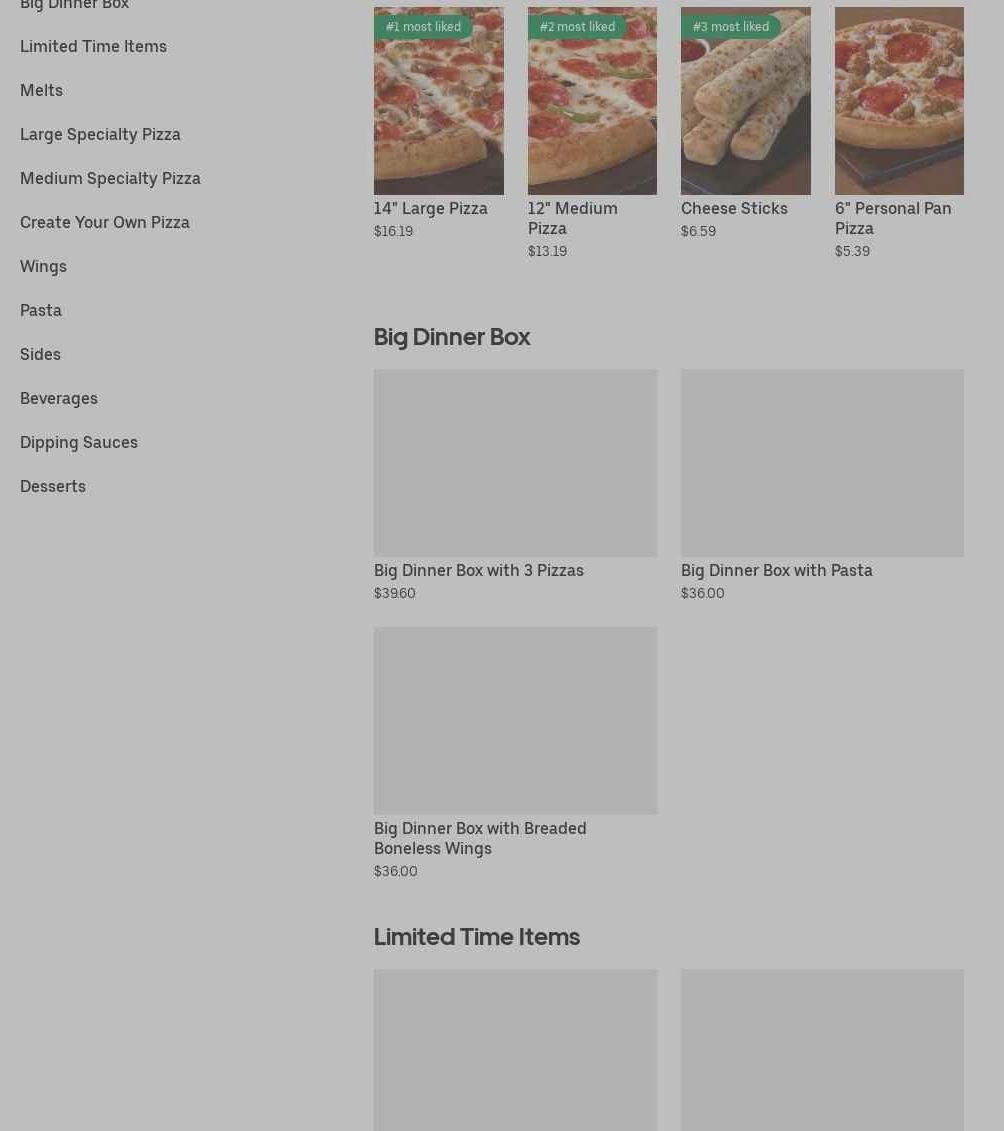Jump to Medium Specialty Pizza section
Image resolution: width=1004 pixels, height=1131 pixels.
tap(110, 178)
